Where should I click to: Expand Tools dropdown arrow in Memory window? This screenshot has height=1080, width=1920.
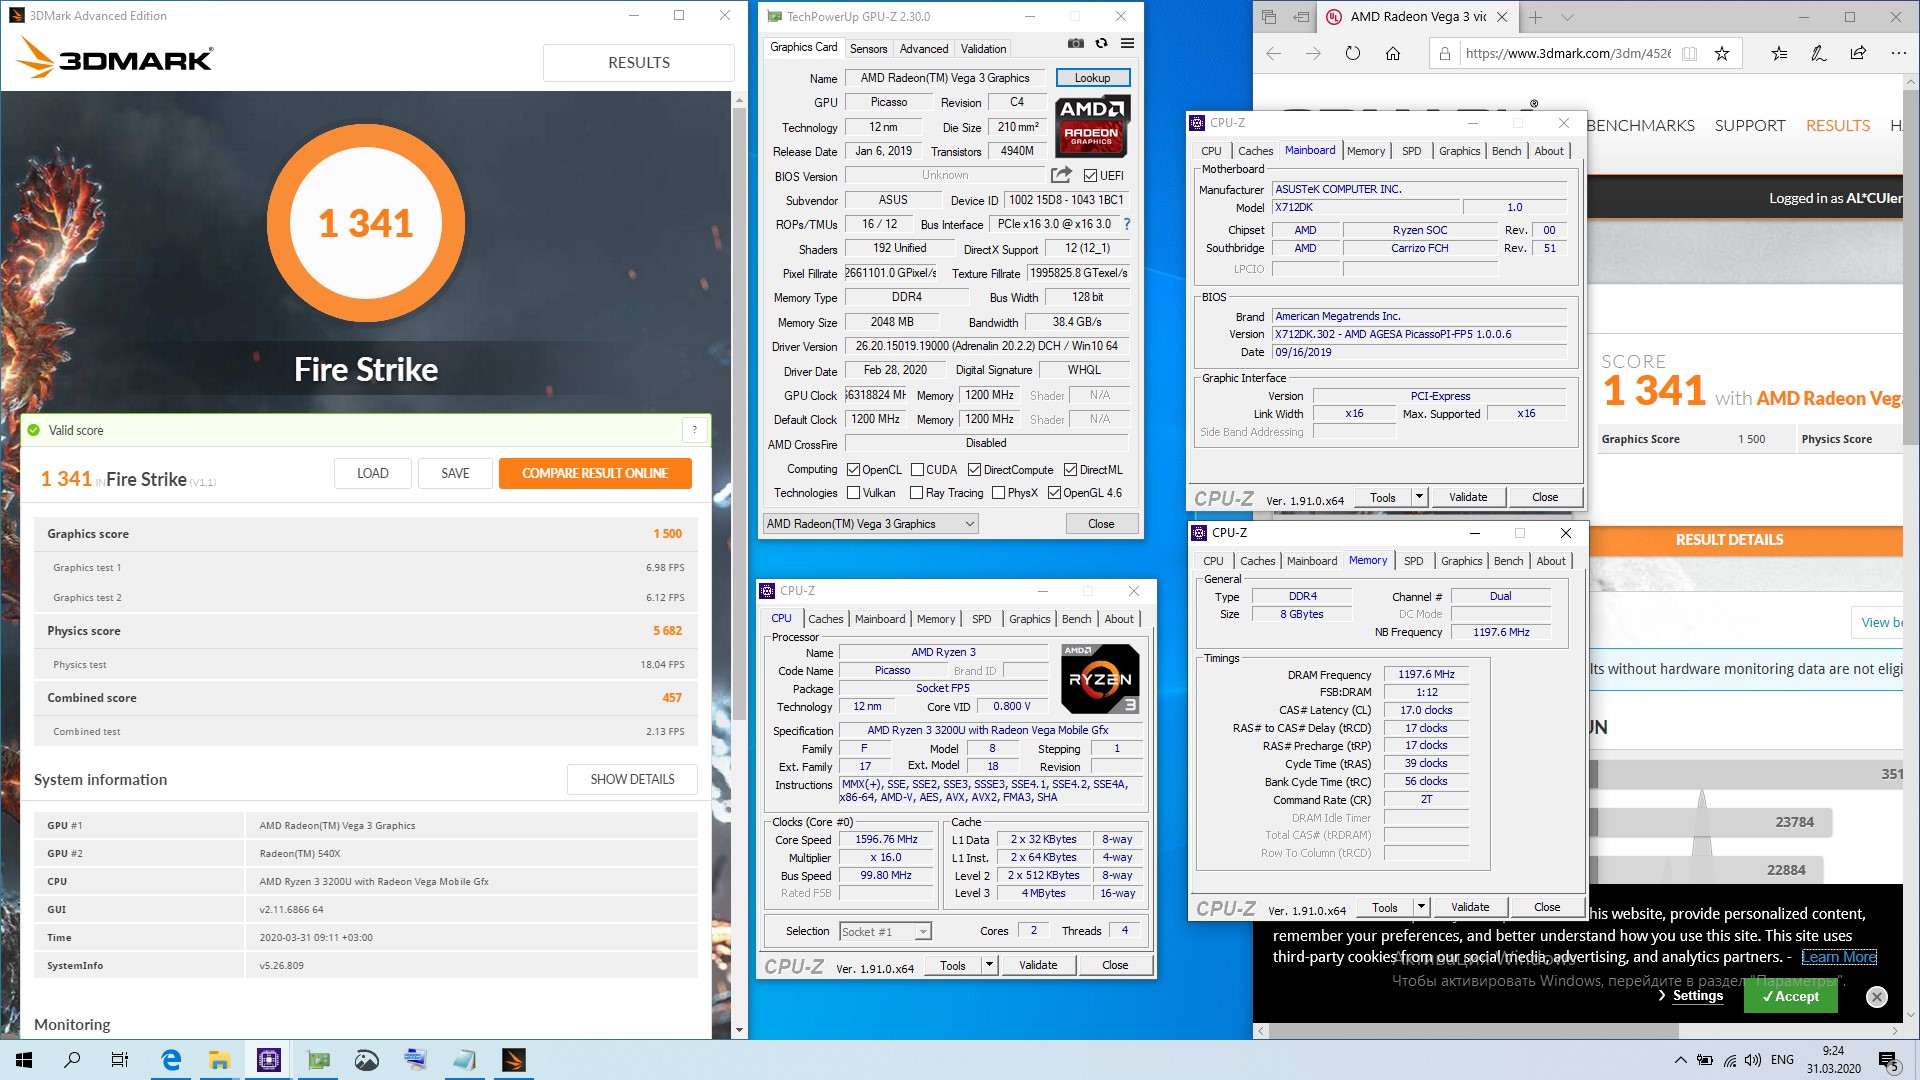click(1421, 907)
